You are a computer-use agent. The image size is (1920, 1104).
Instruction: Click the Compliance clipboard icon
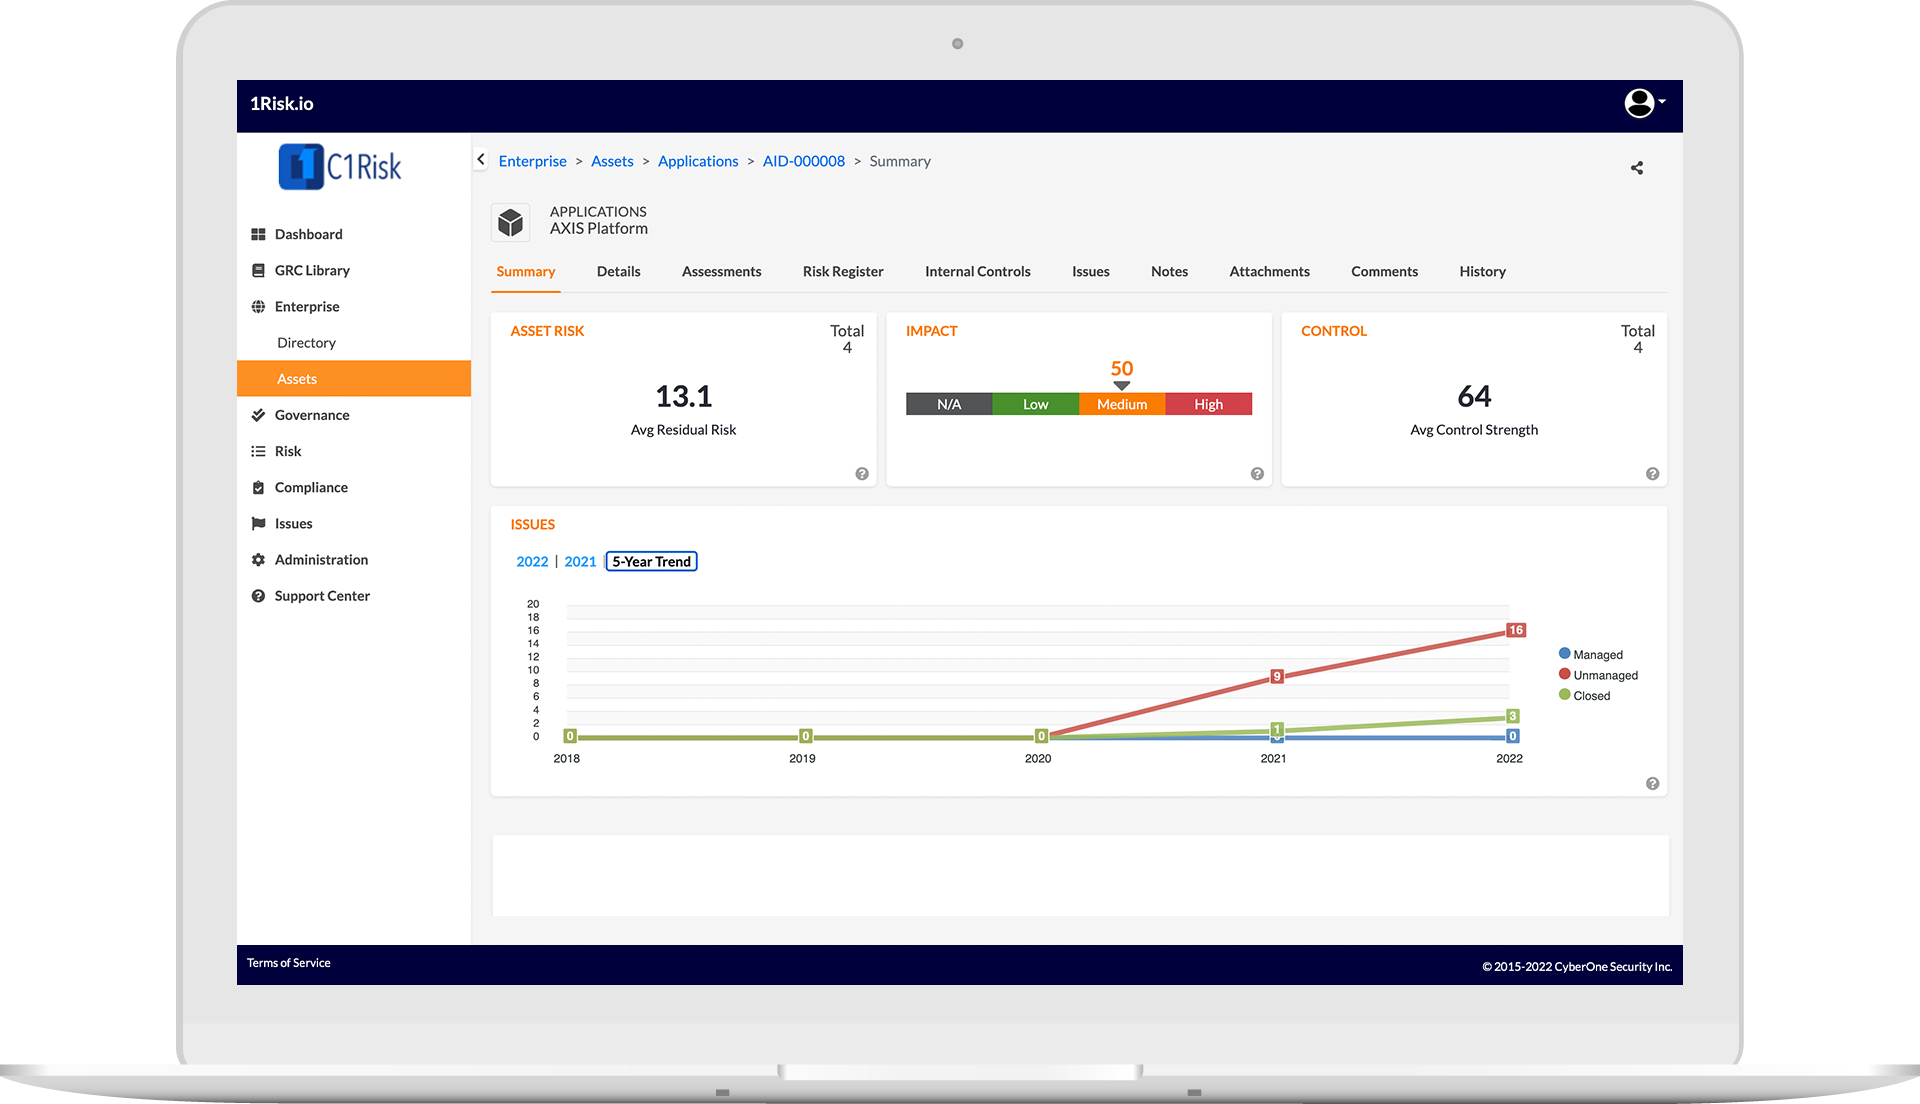(x=258, y=488)
